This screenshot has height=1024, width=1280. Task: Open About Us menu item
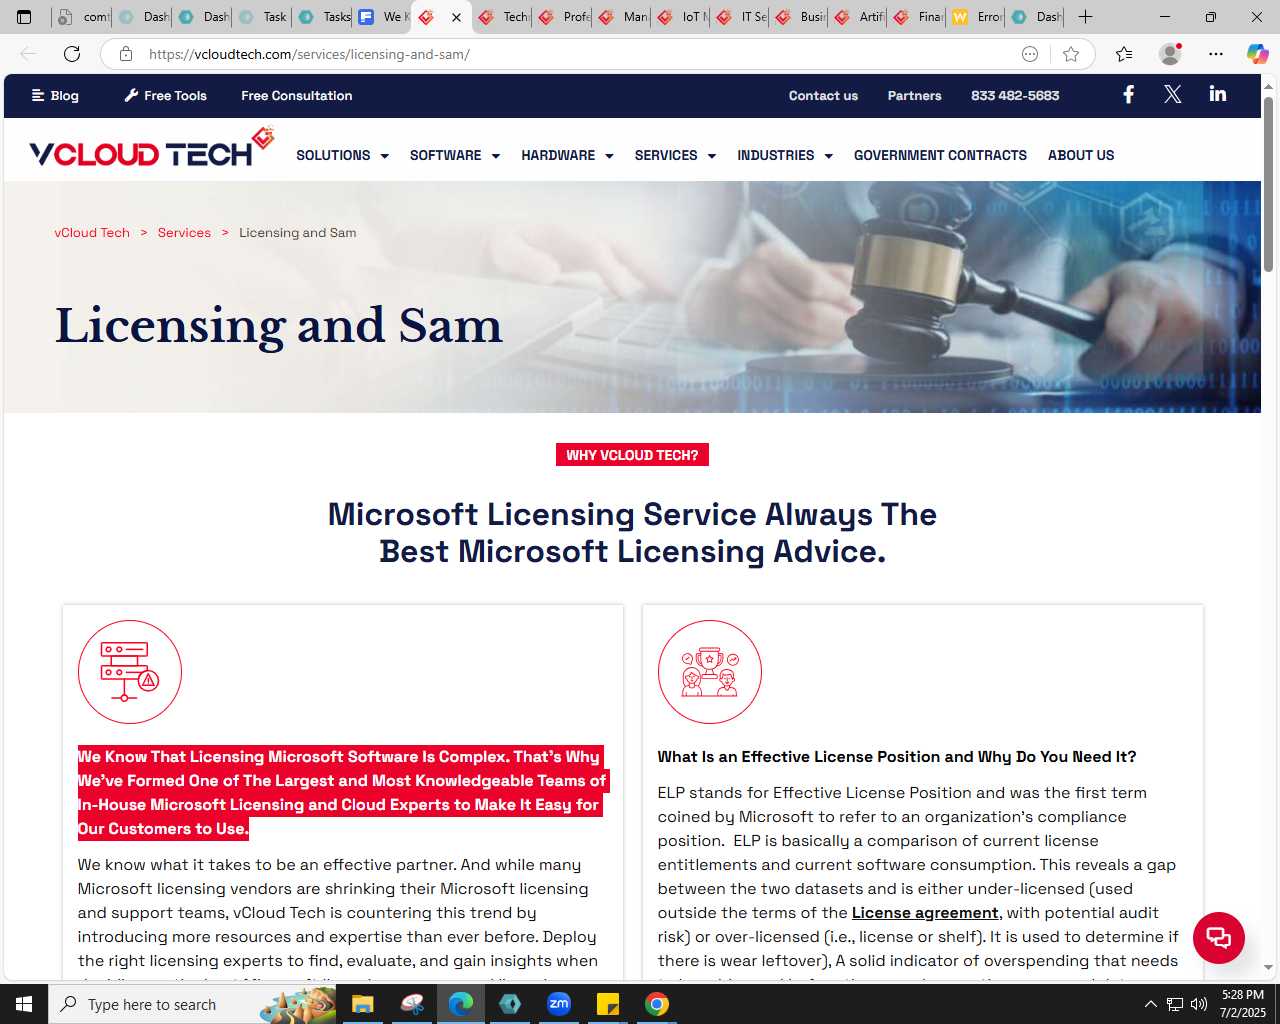point(1081,155)
